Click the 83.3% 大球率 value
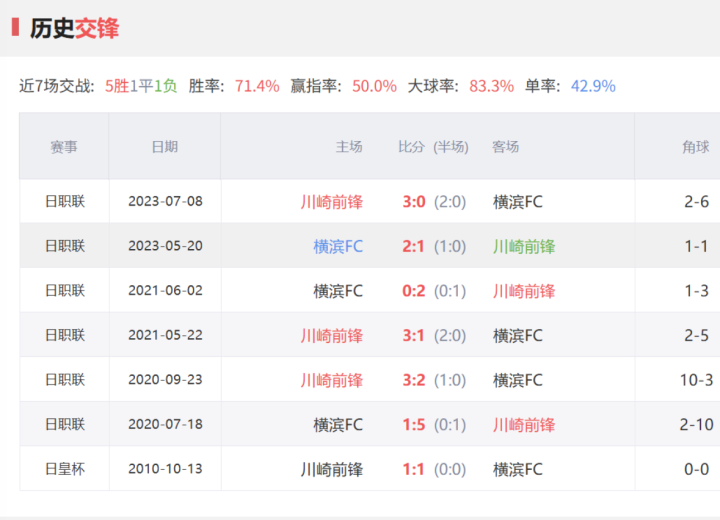Viewport: 720px width, 520px height. (x=491, y=86)
